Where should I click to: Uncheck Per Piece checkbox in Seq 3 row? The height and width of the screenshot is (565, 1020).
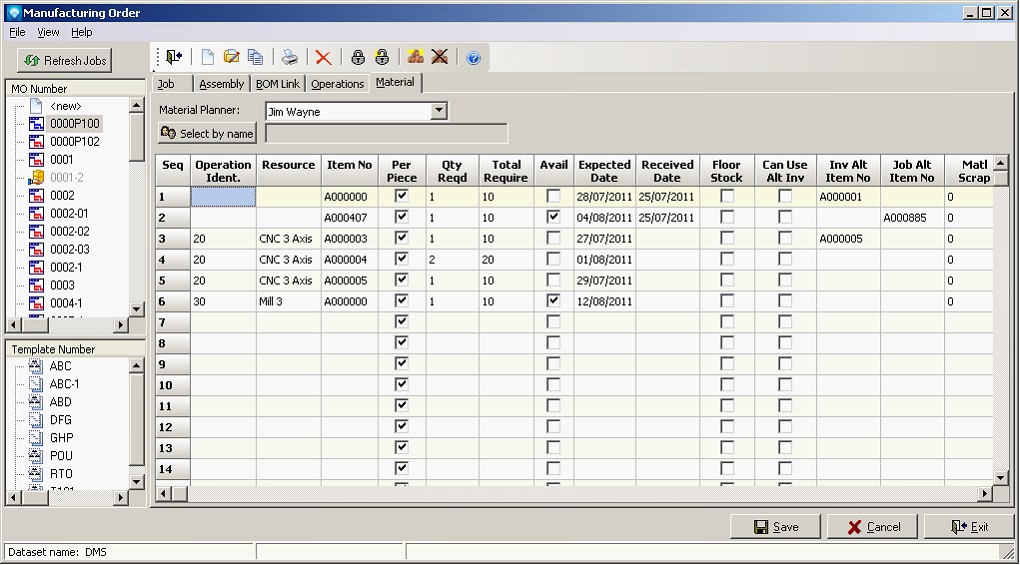point(402,239)
